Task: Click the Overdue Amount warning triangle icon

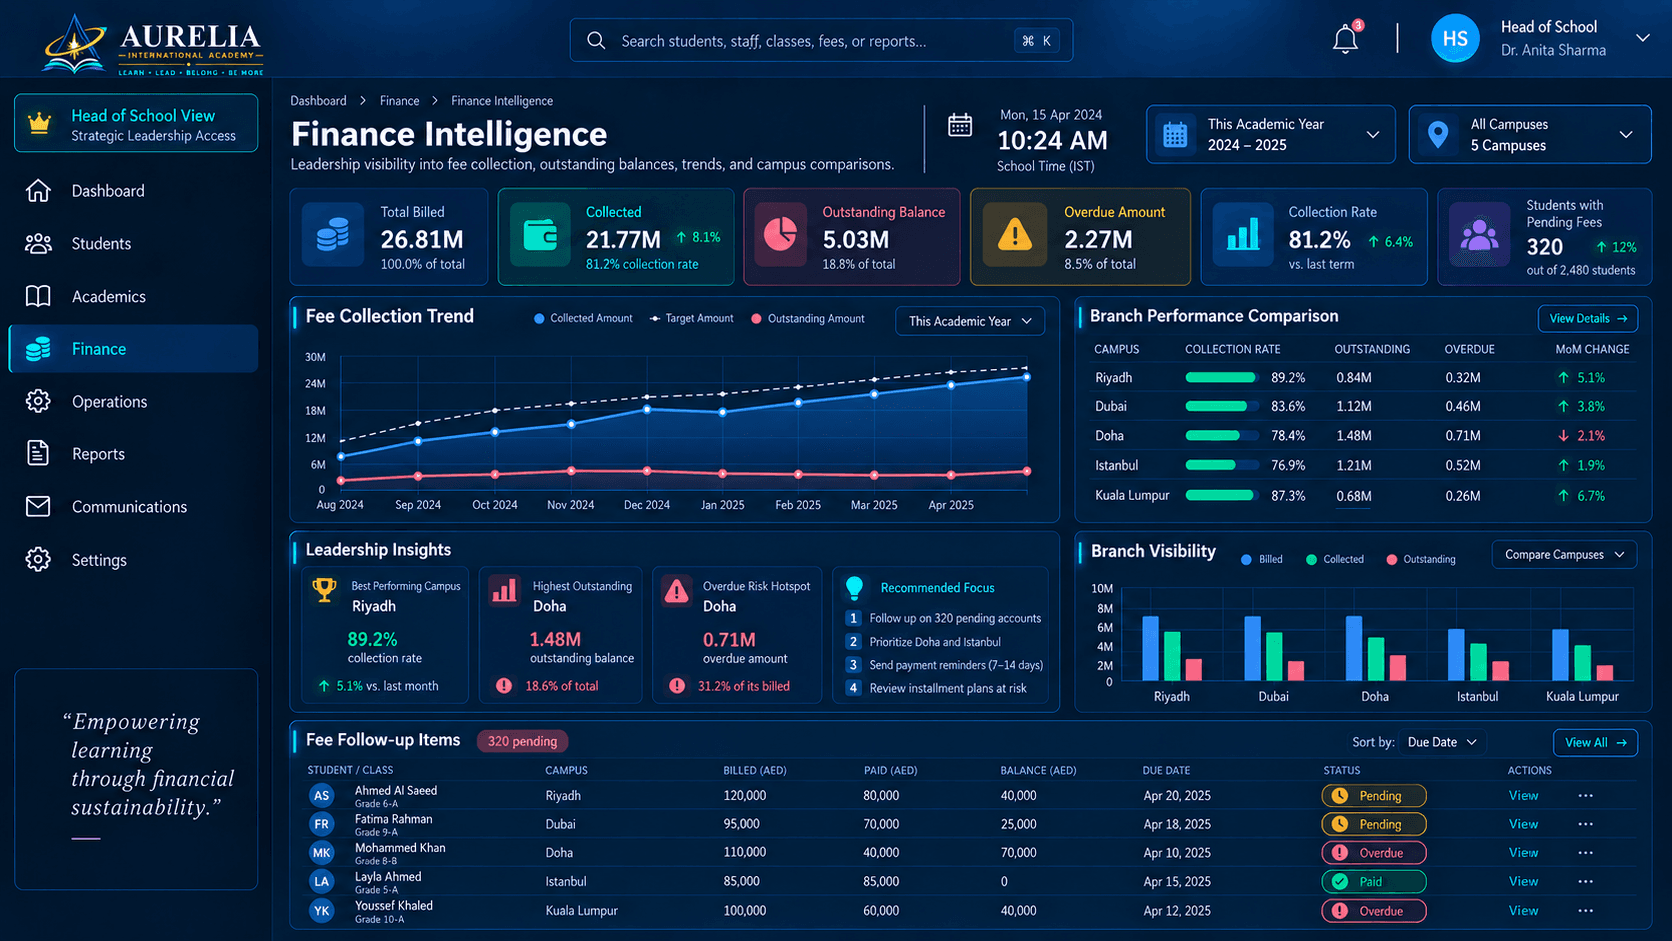Action: tap(1015, 236)
